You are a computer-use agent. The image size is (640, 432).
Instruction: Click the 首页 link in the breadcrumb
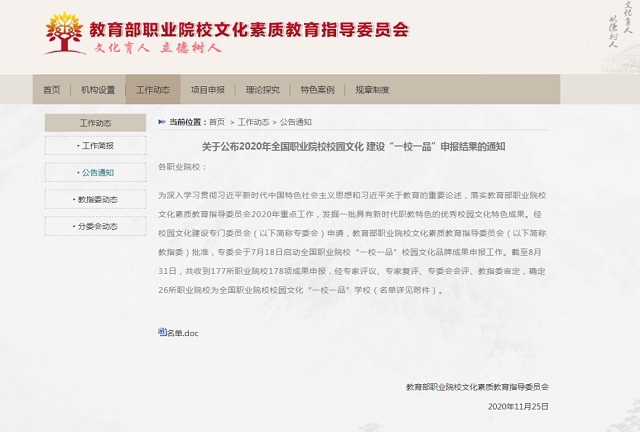click(217, 122)
